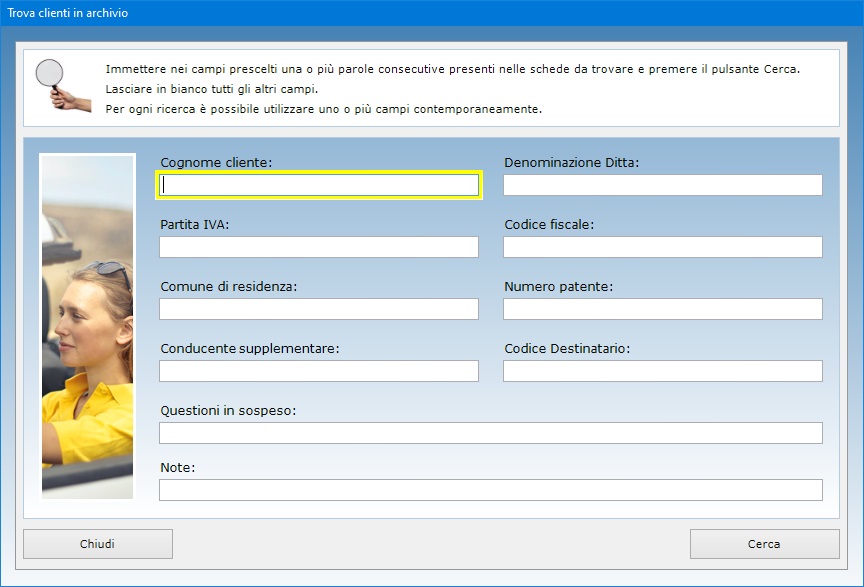Click the 'Note:' label text
The width and height of the screenshot is (864, 587).
pyautogui.click(x=178, y=467)
